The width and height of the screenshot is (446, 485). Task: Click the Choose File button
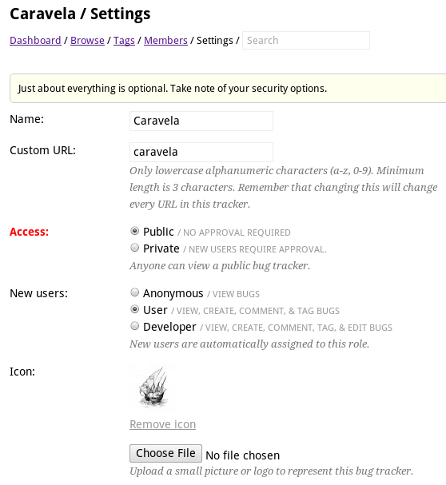tap(165, 453)
